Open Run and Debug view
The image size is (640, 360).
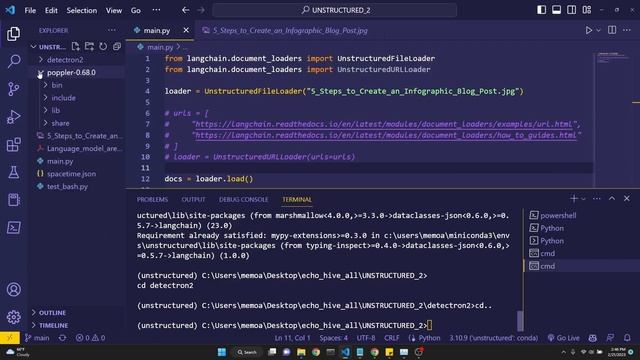coord(13,117)
